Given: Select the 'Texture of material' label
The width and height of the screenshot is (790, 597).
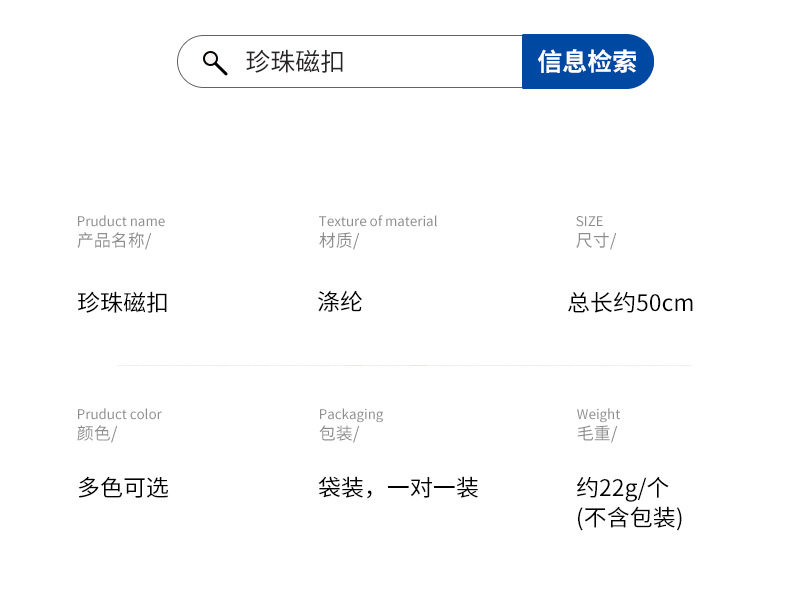Looking at the screenshot, I should [378, 221].
